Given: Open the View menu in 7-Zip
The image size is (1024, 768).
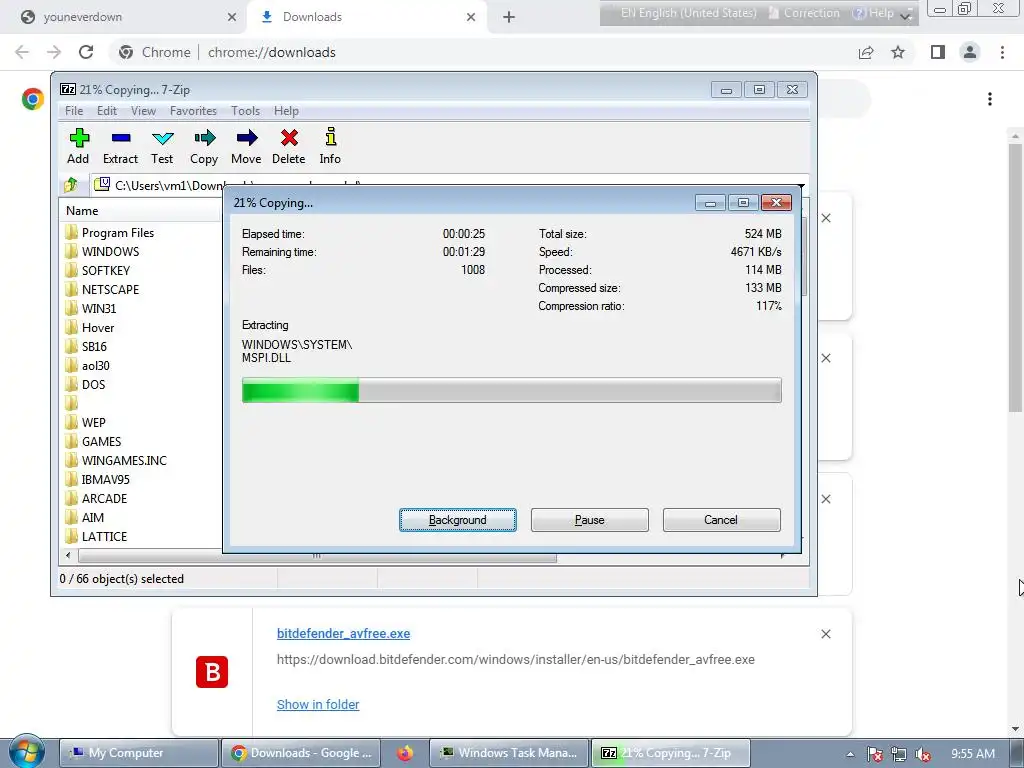Looking at the screenshot, I should [x=143, y=111].
